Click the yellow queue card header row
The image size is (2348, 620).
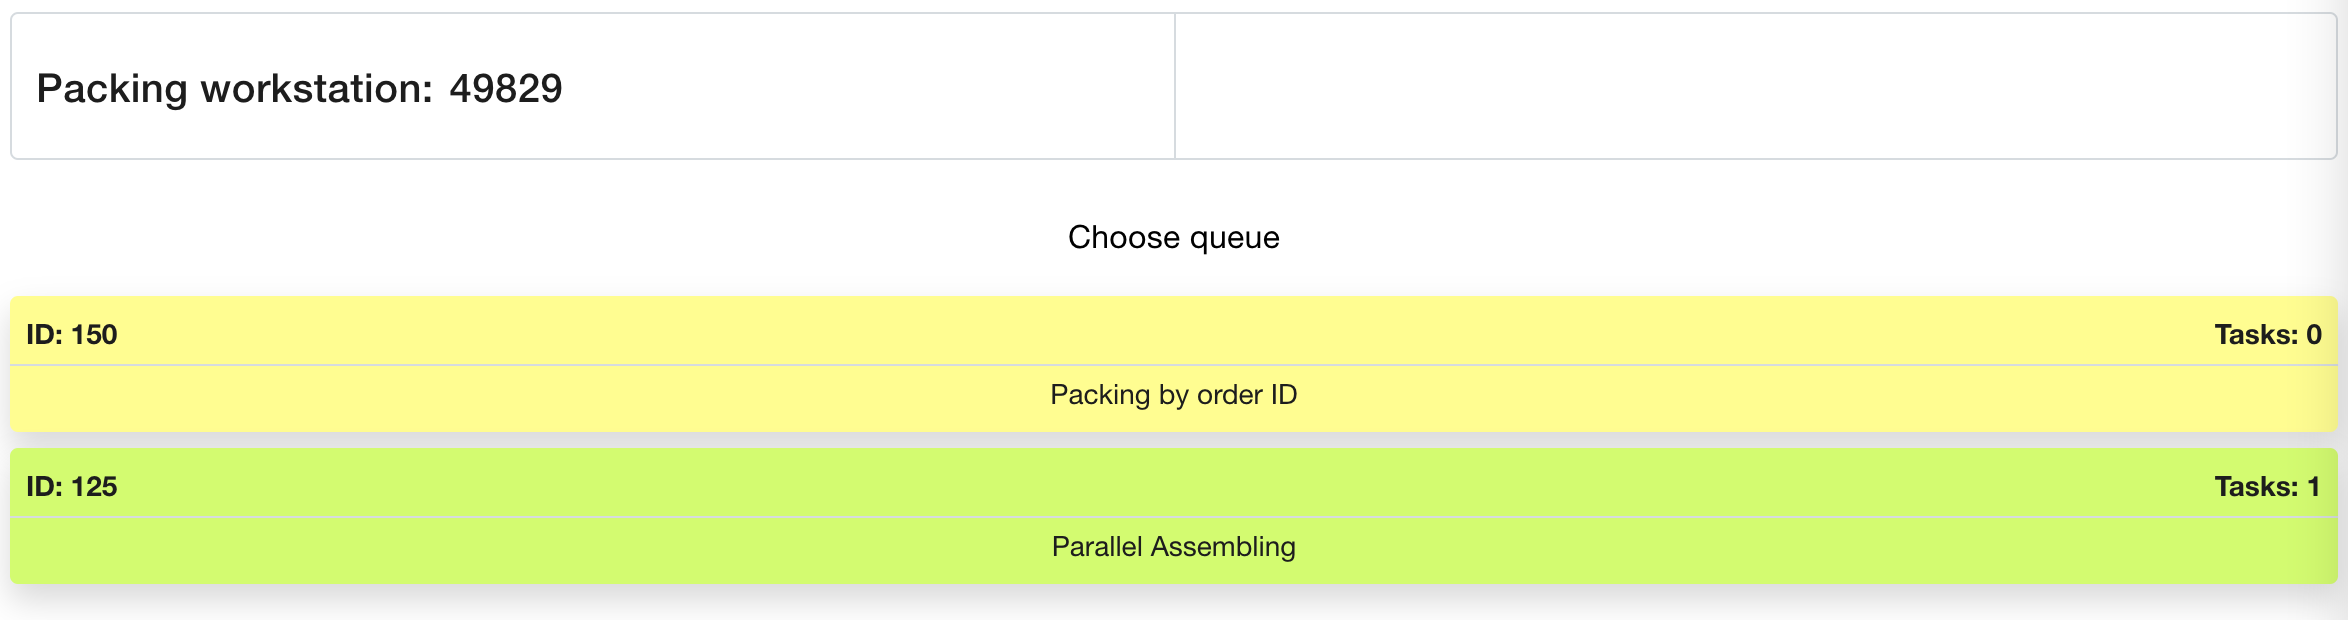(1174, 333)
